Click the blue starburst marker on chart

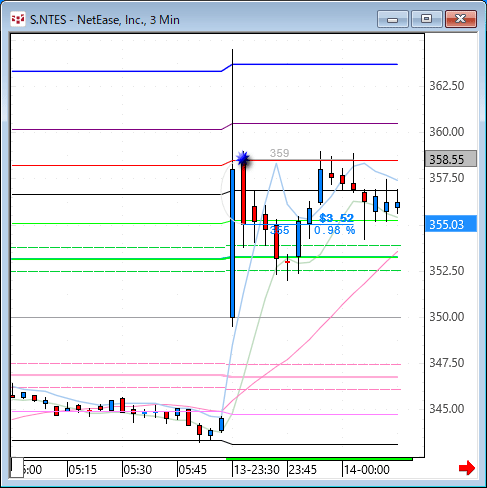pos(243,158)
